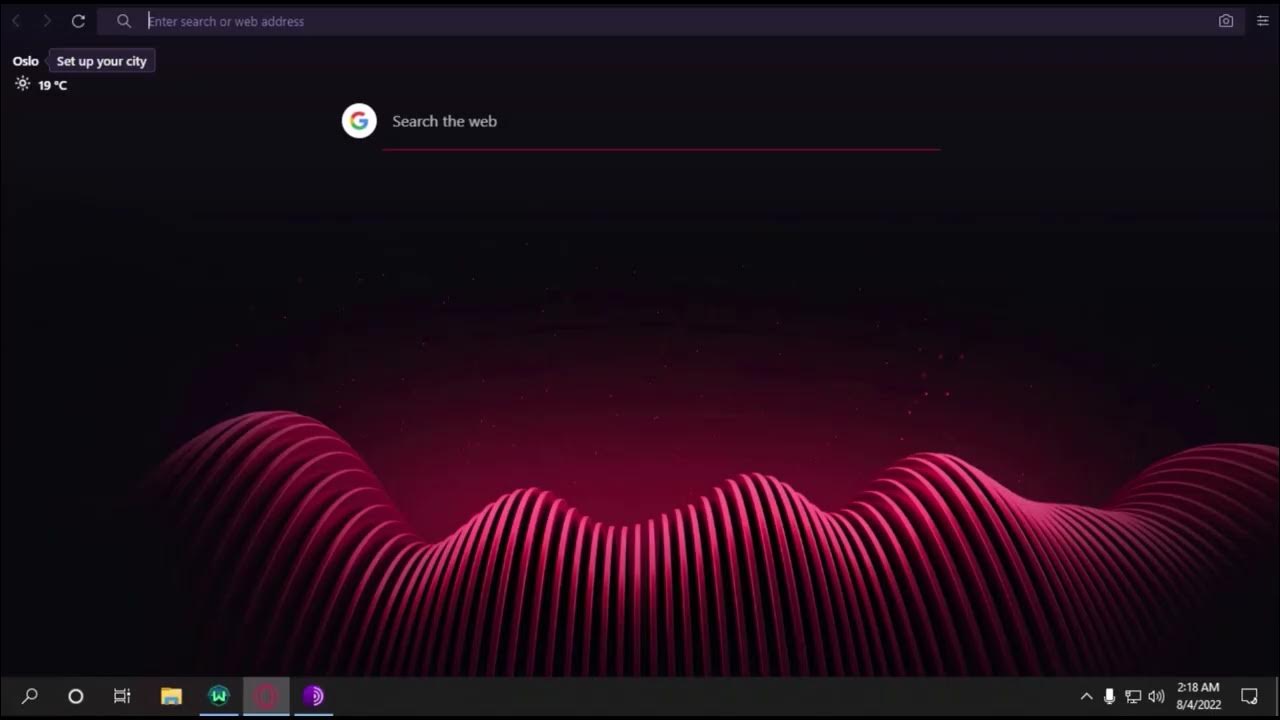This screenshot has height=720, width=1280.
Task: Click the microphone tray icon
Action: click(x=1109, y=696)
